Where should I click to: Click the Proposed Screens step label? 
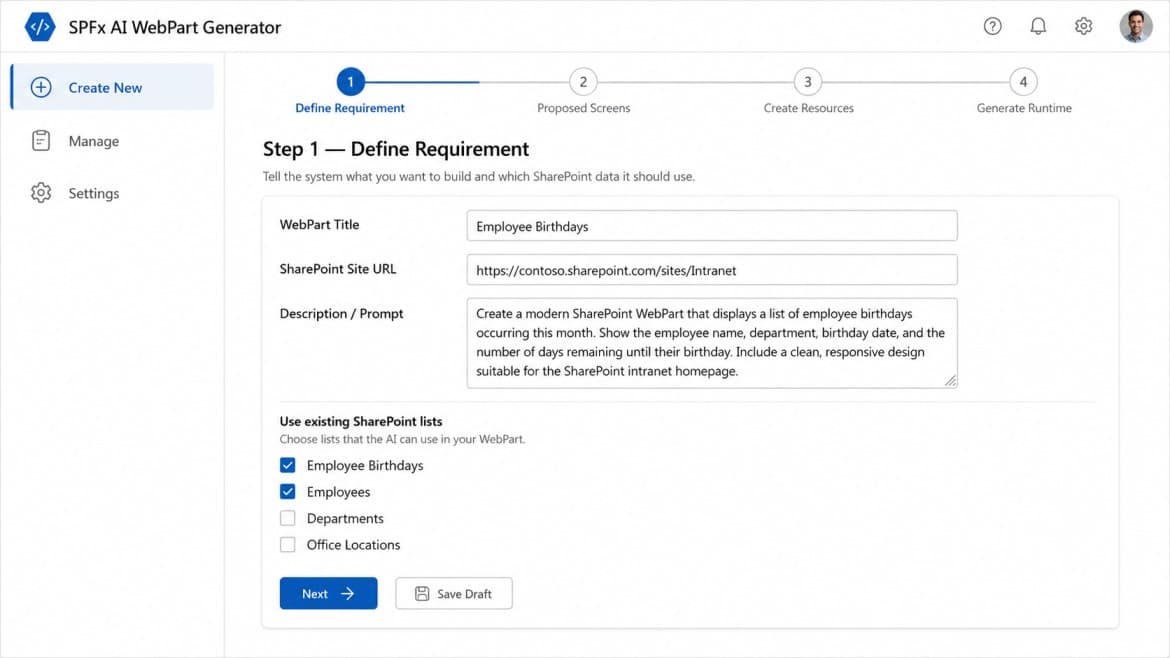[584, 108]
